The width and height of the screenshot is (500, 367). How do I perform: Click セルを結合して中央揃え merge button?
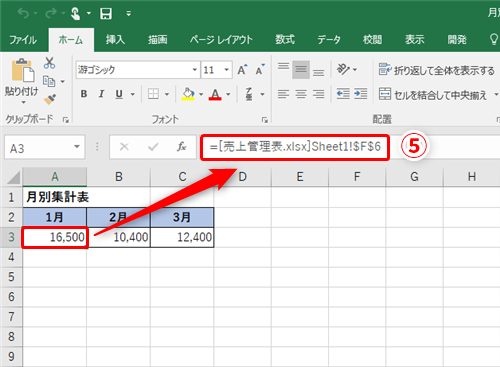pos(433,95)
